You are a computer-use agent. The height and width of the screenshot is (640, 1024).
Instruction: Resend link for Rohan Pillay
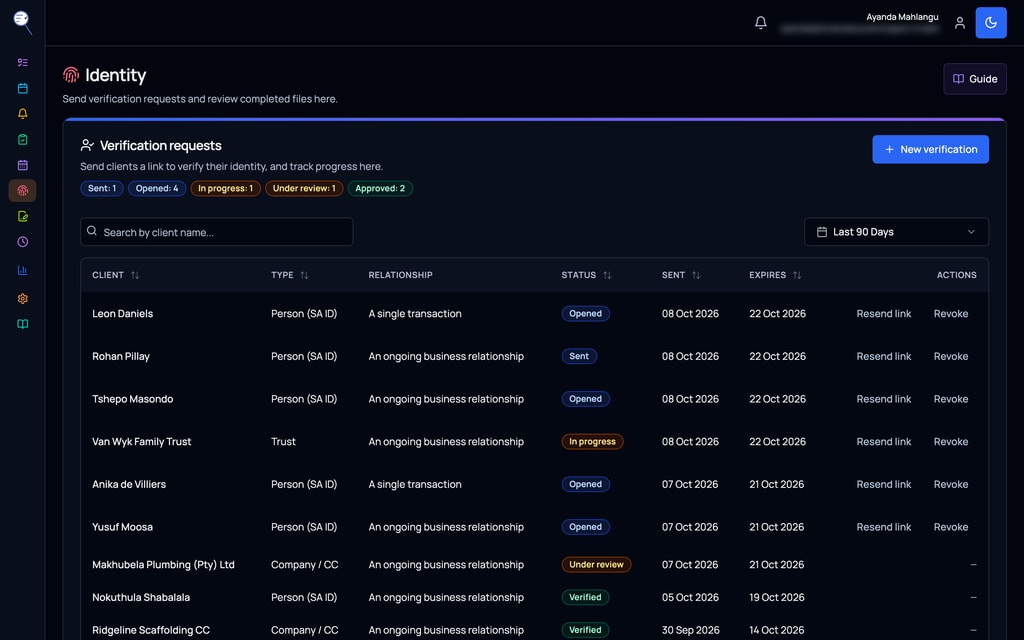tap(884, 356)
